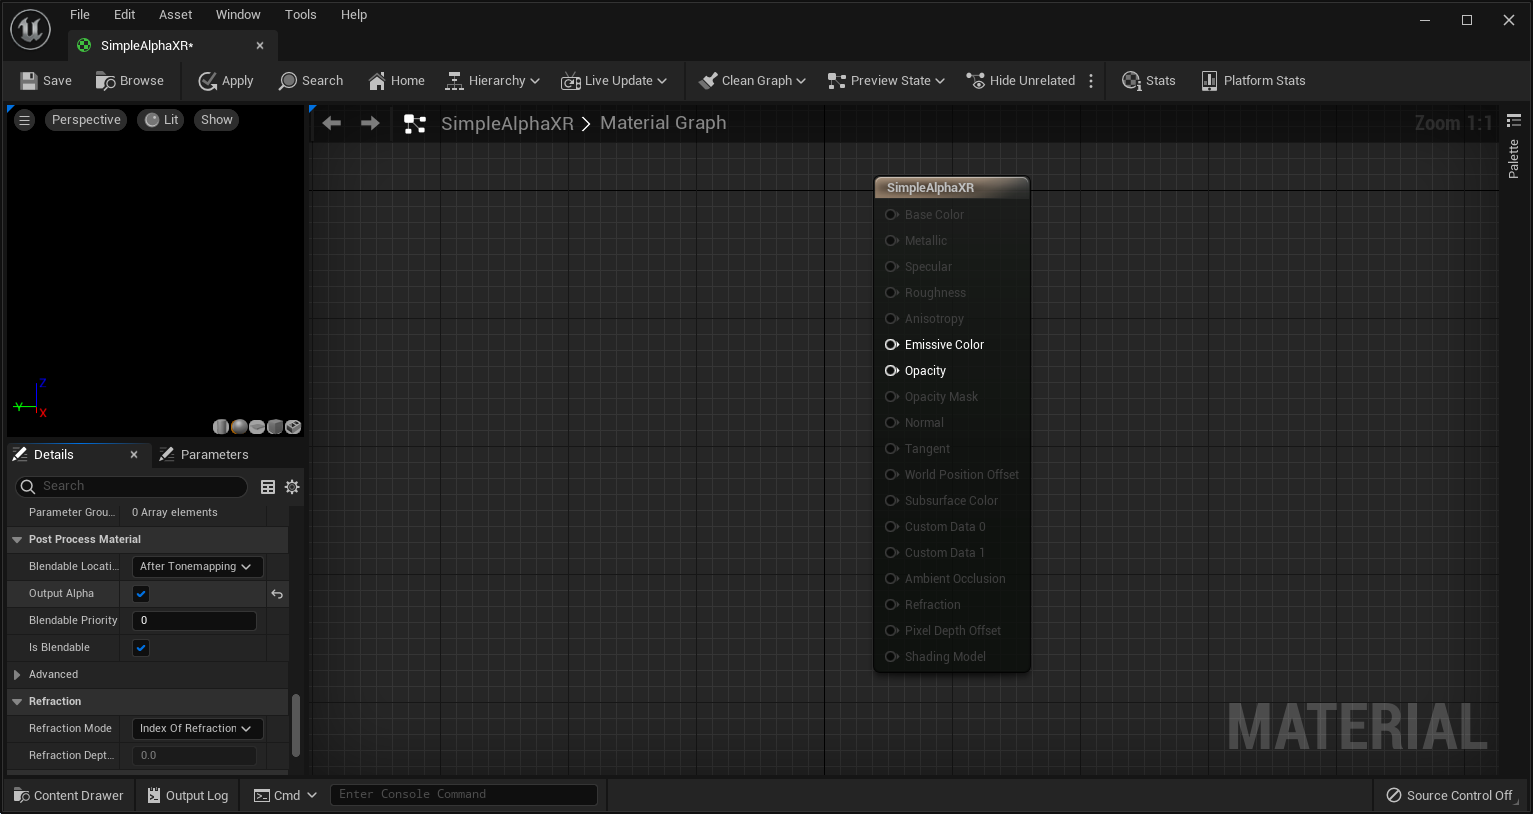Toggle Hide Unrelated nodes
Image resolution: width=1533 pixels, height=814 pixels.
click(x=1020, y=81)
